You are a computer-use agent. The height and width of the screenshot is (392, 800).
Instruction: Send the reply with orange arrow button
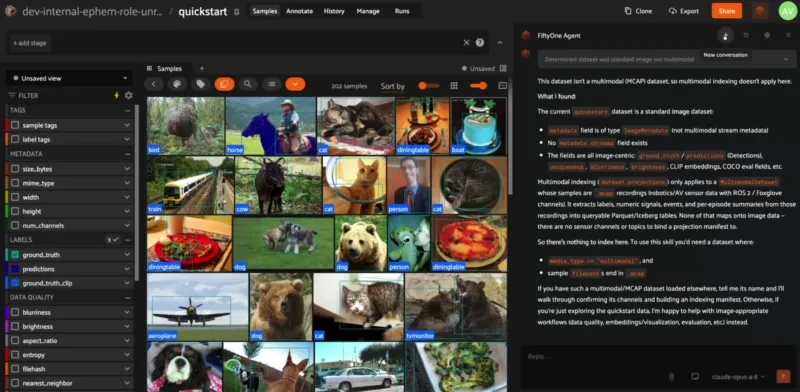[783, 377]
